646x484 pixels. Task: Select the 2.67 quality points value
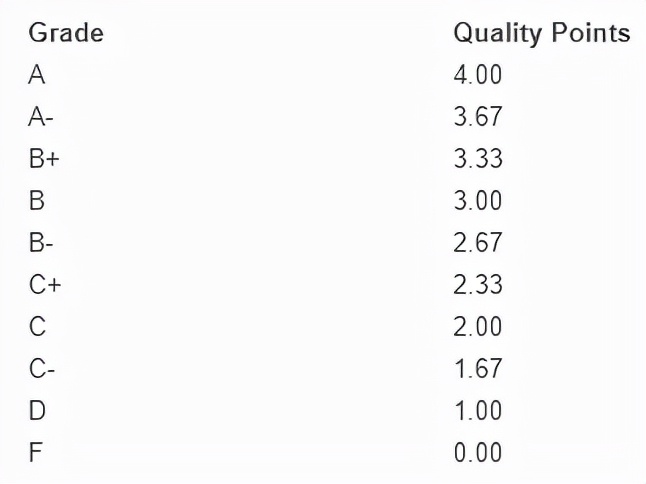pos(477,243)
